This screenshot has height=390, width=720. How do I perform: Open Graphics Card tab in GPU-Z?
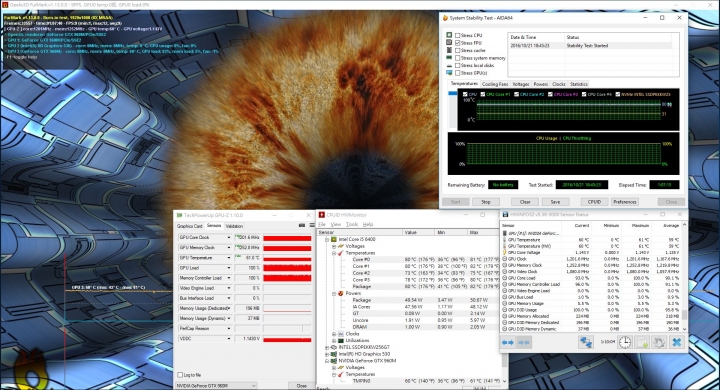(190, 226)
